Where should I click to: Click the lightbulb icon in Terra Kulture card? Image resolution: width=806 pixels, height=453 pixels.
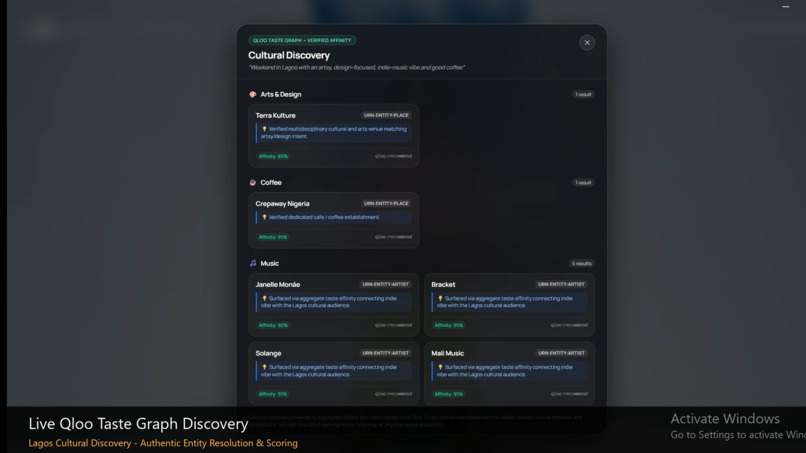coord(264,129)
